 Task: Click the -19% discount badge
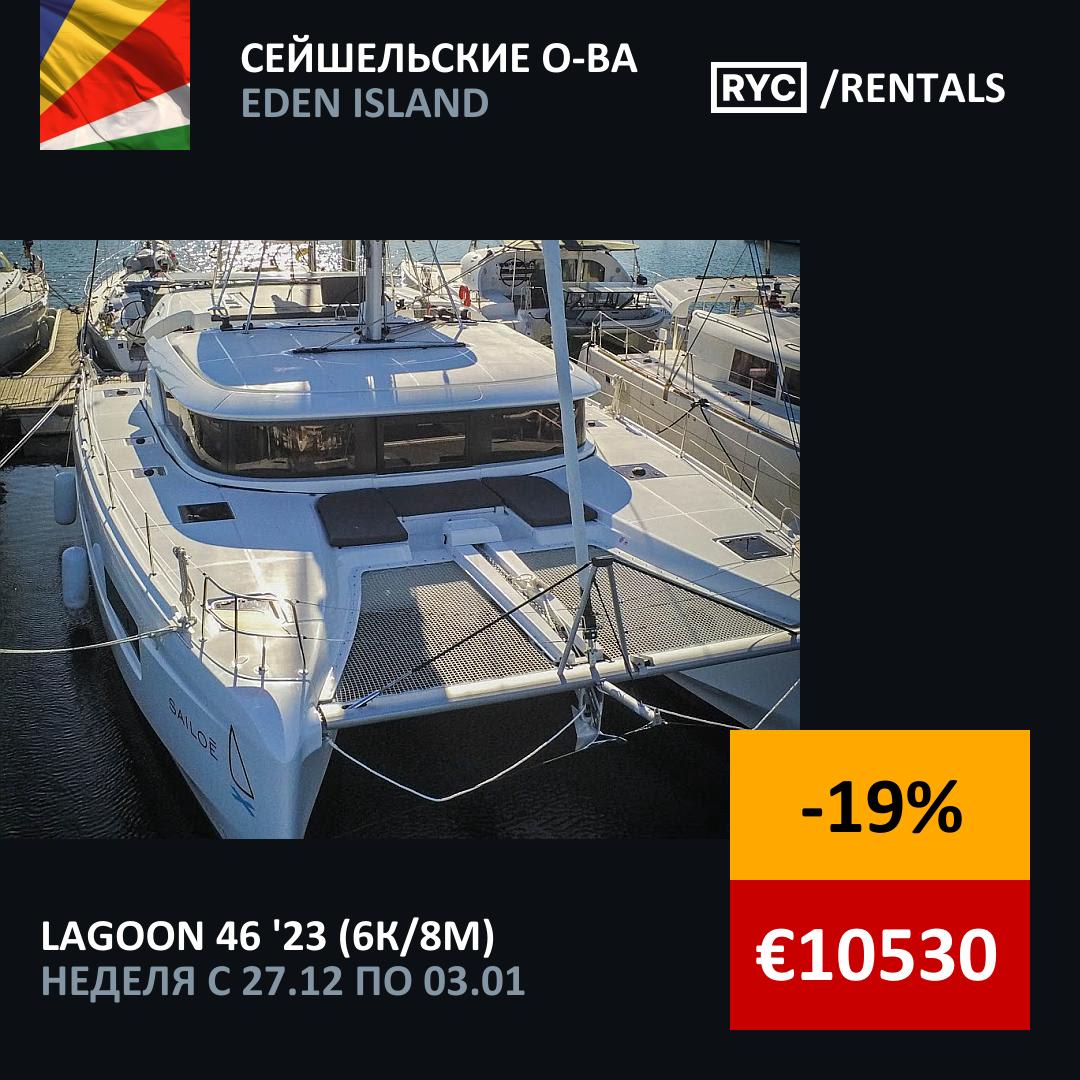[x=880, y=805]
